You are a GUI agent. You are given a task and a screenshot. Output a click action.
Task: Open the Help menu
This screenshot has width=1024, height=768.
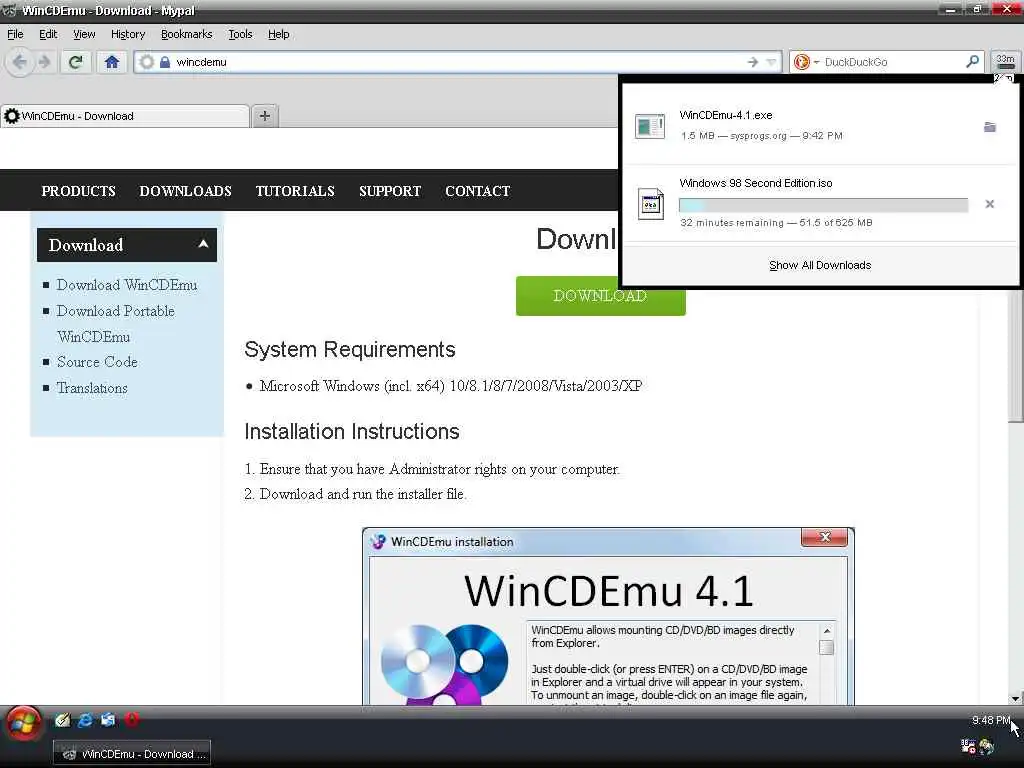point(278,34)
